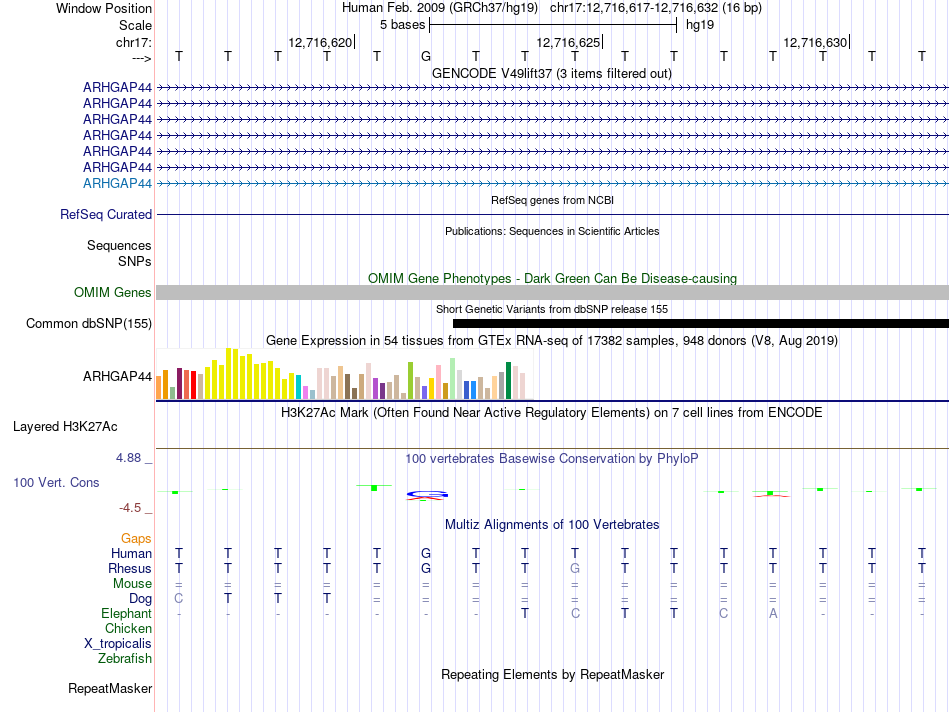Screen dimensions: 950x712
Task: Select the X_tropicalis alignment row label
Action: pos(118,644)
